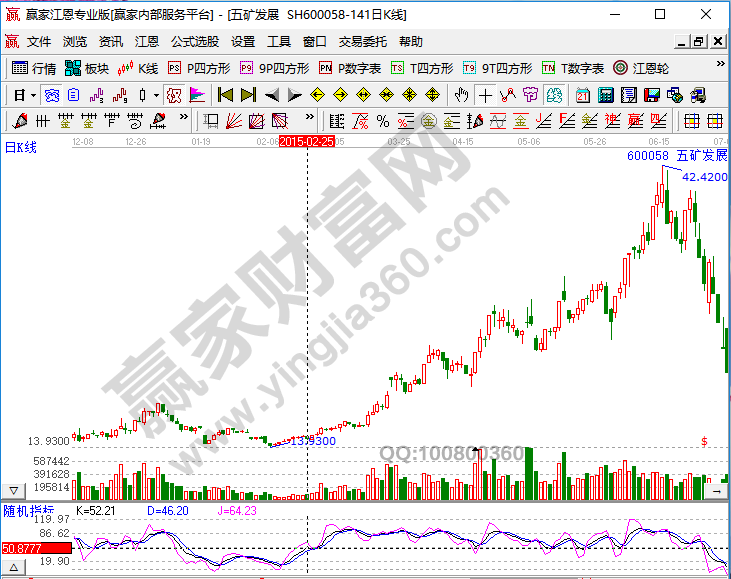Toggle the dark red 权 icon
Image resolution: width=731 pixels, height=579 pixels.
tap(174, 96)
